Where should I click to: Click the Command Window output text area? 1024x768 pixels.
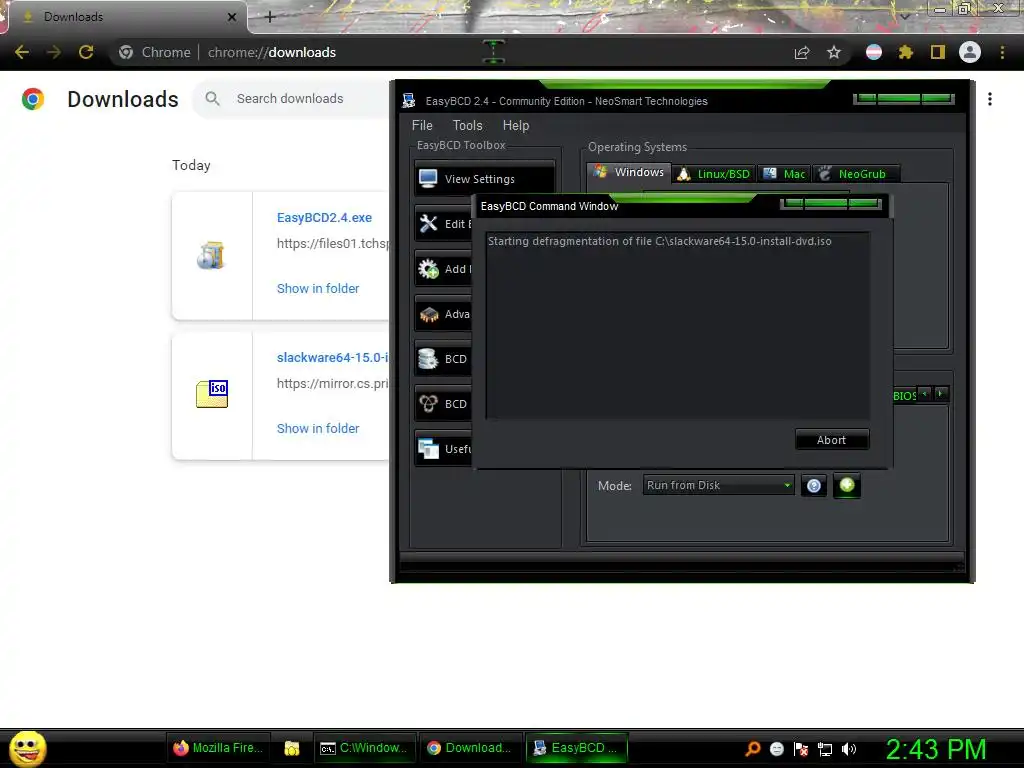point(677,325)
